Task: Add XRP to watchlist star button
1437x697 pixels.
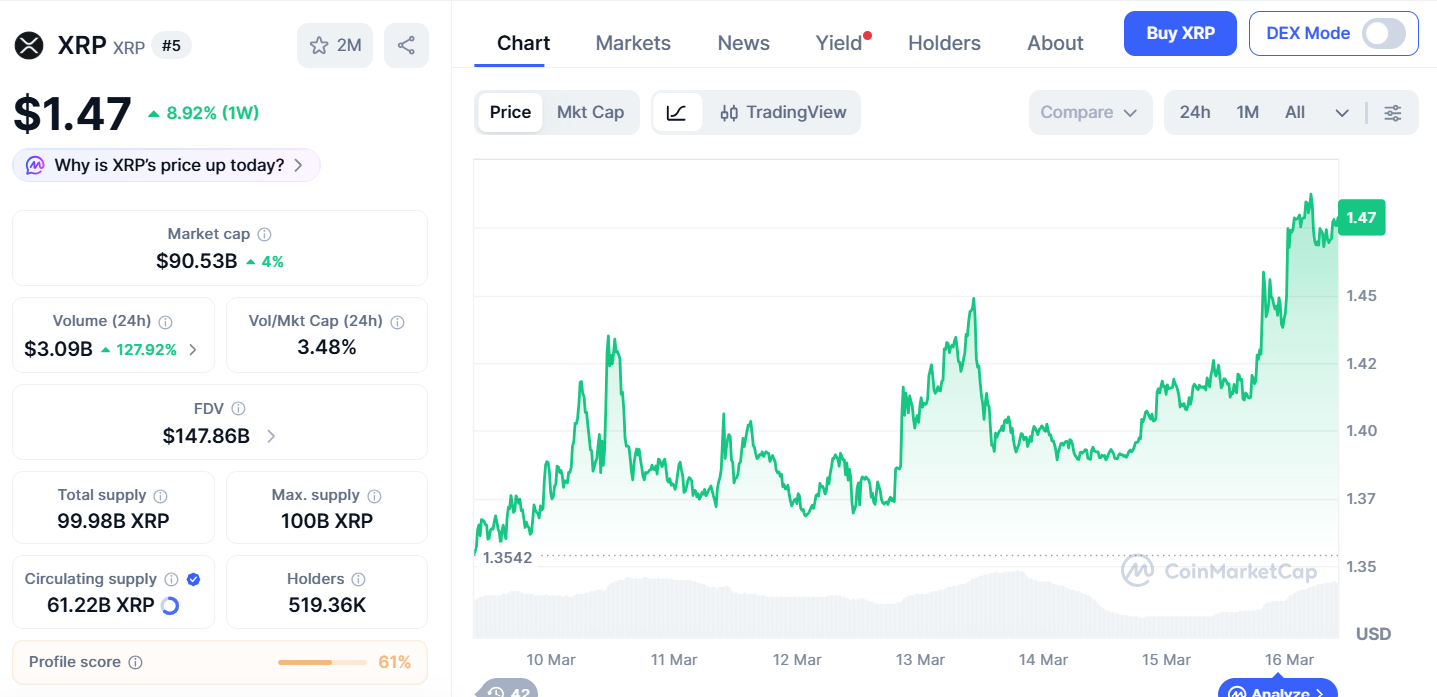Action: [335, 45]
